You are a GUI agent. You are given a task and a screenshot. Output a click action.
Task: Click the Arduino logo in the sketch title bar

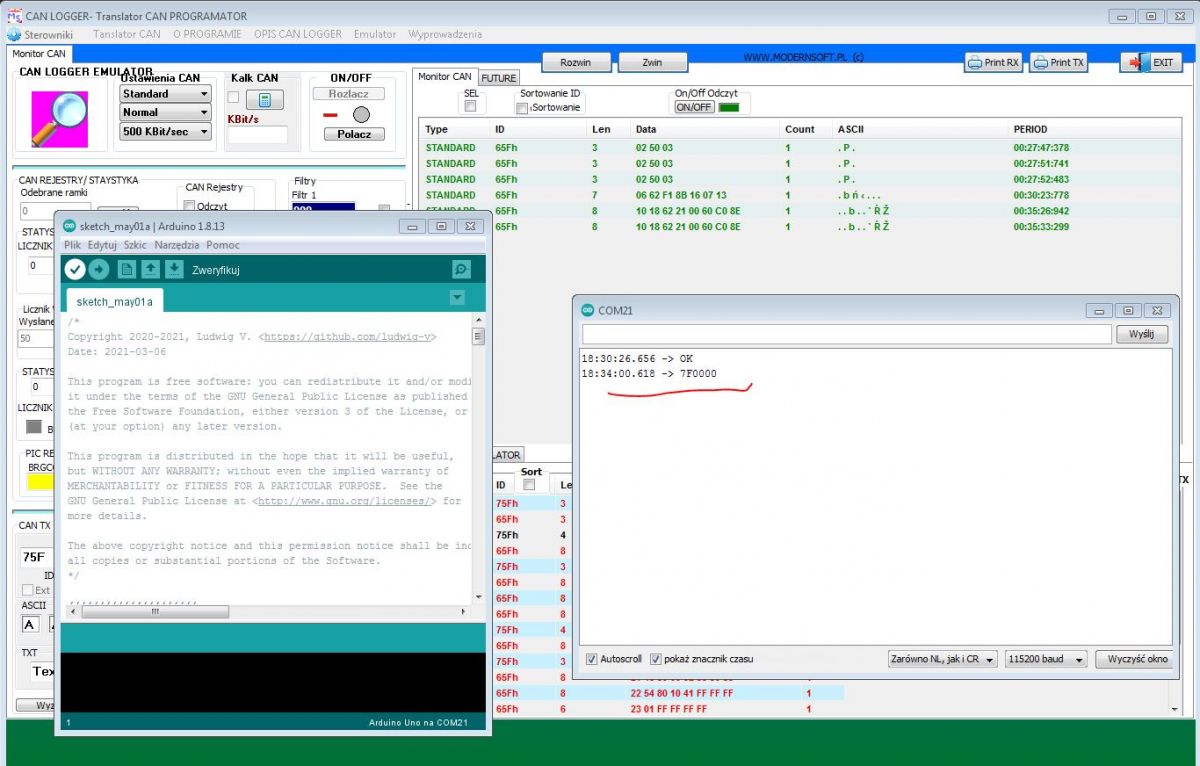(x=69, y=226)
